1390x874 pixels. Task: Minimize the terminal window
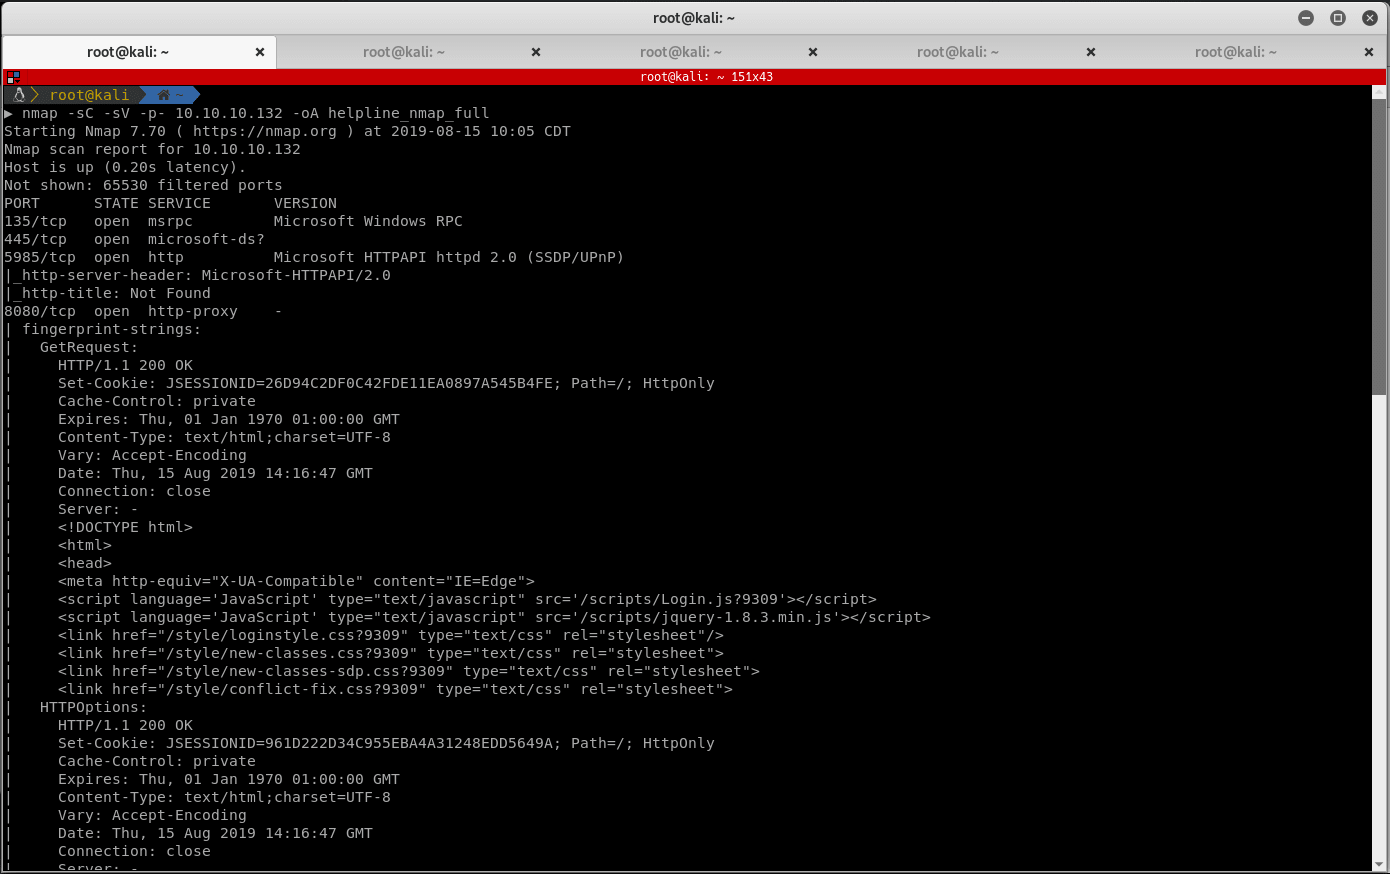[1306, 18]
